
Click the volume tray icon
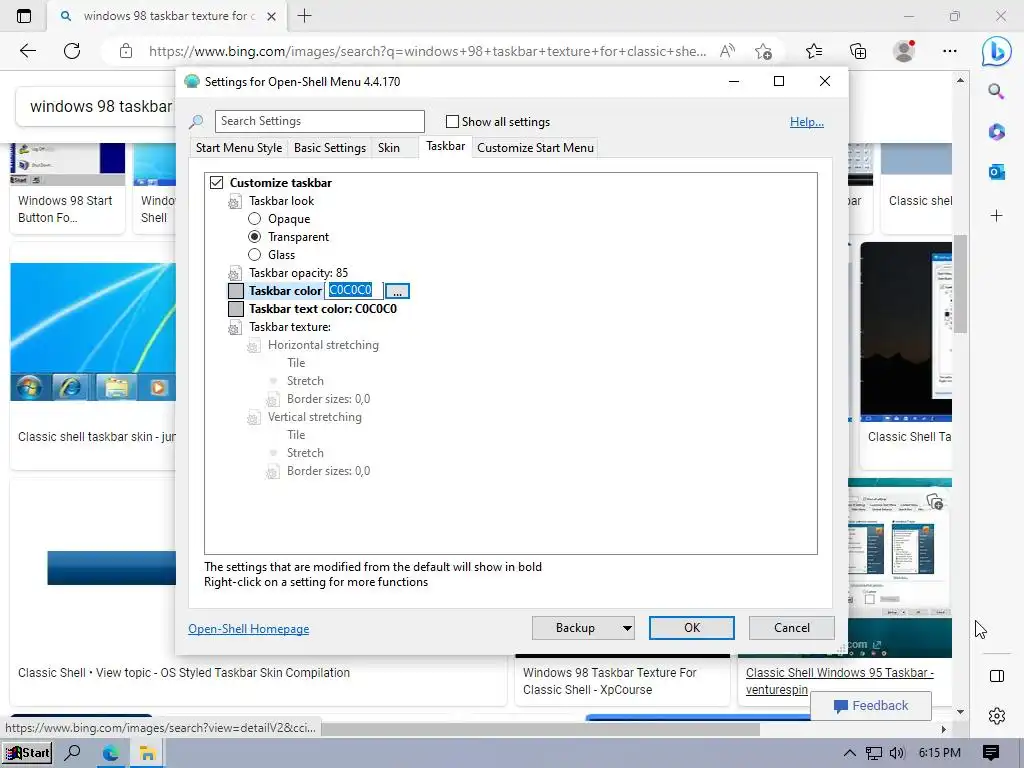pos(897,753)
